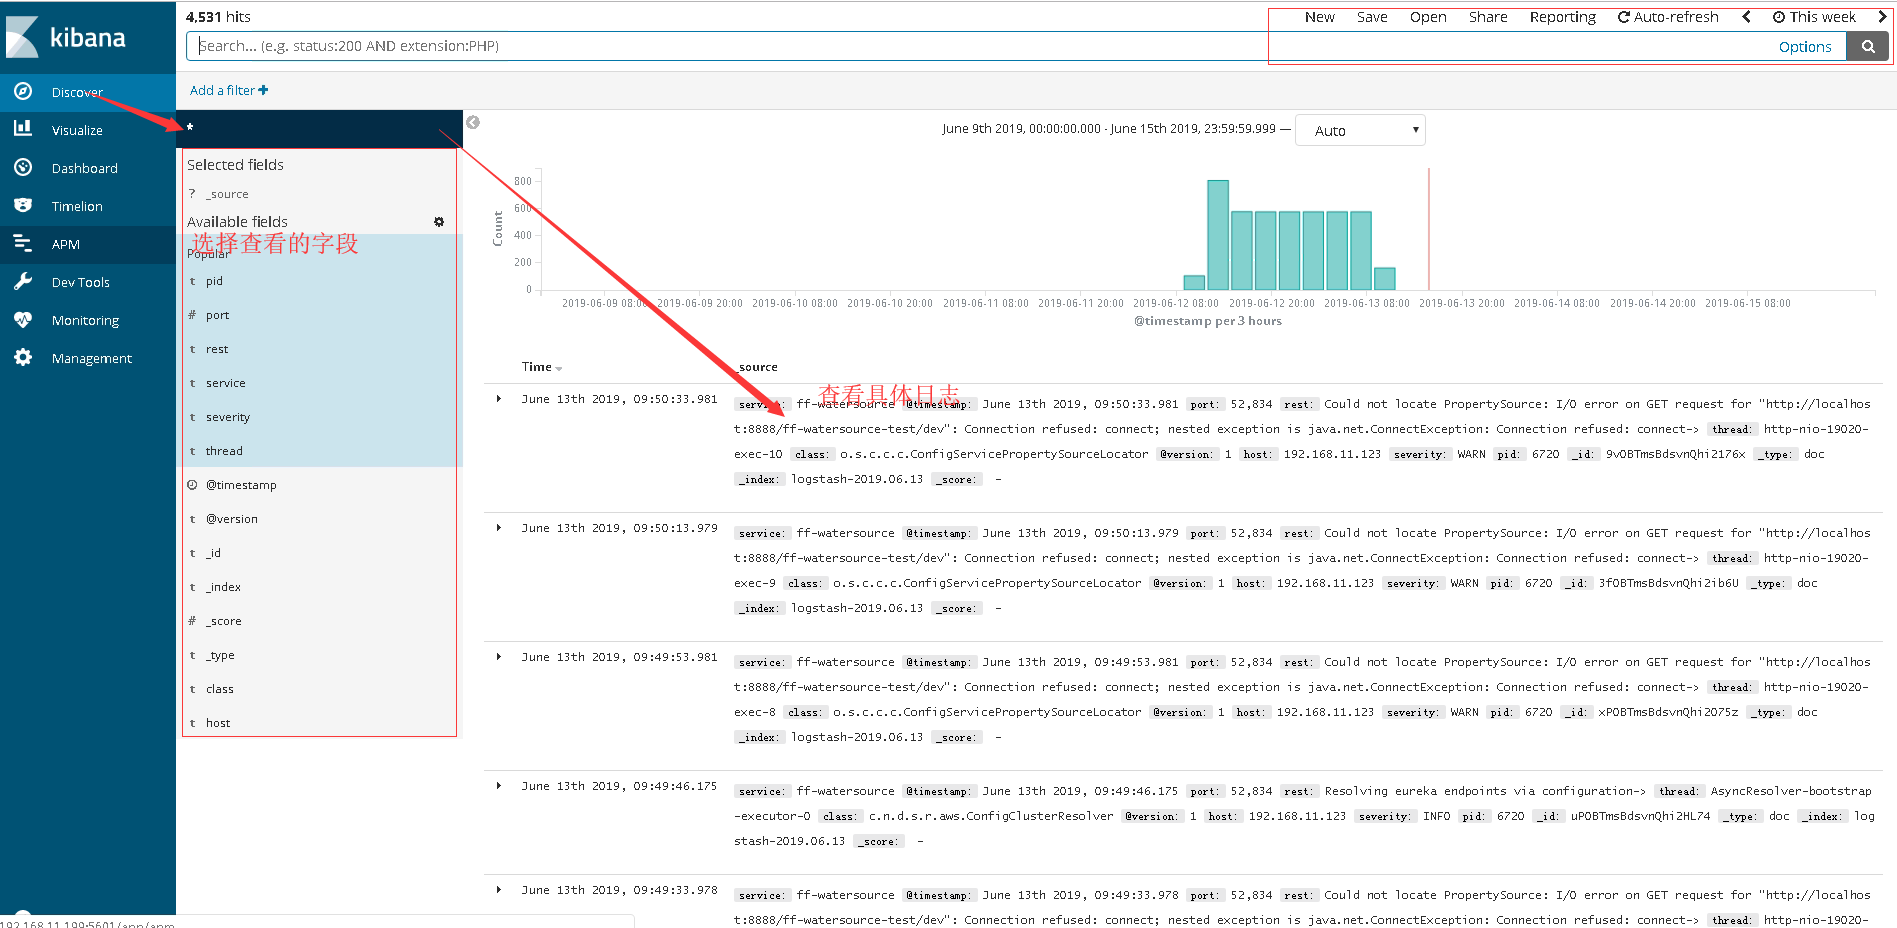Click the tallest histogram bar

point(1217,235)
